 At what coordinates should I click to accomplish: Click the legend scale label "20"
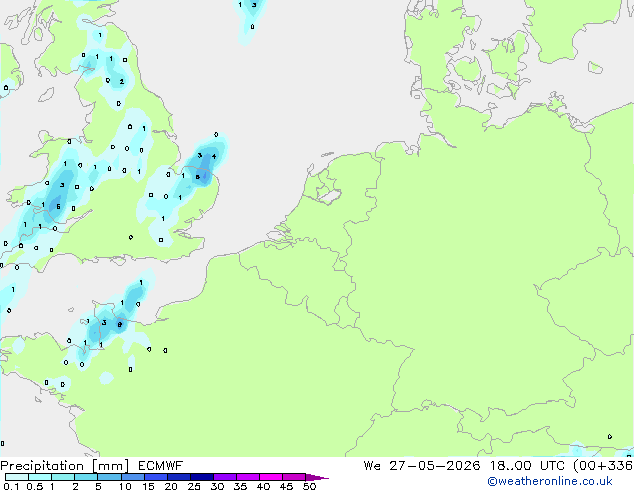pyautogui.click(x=171, y=486)
